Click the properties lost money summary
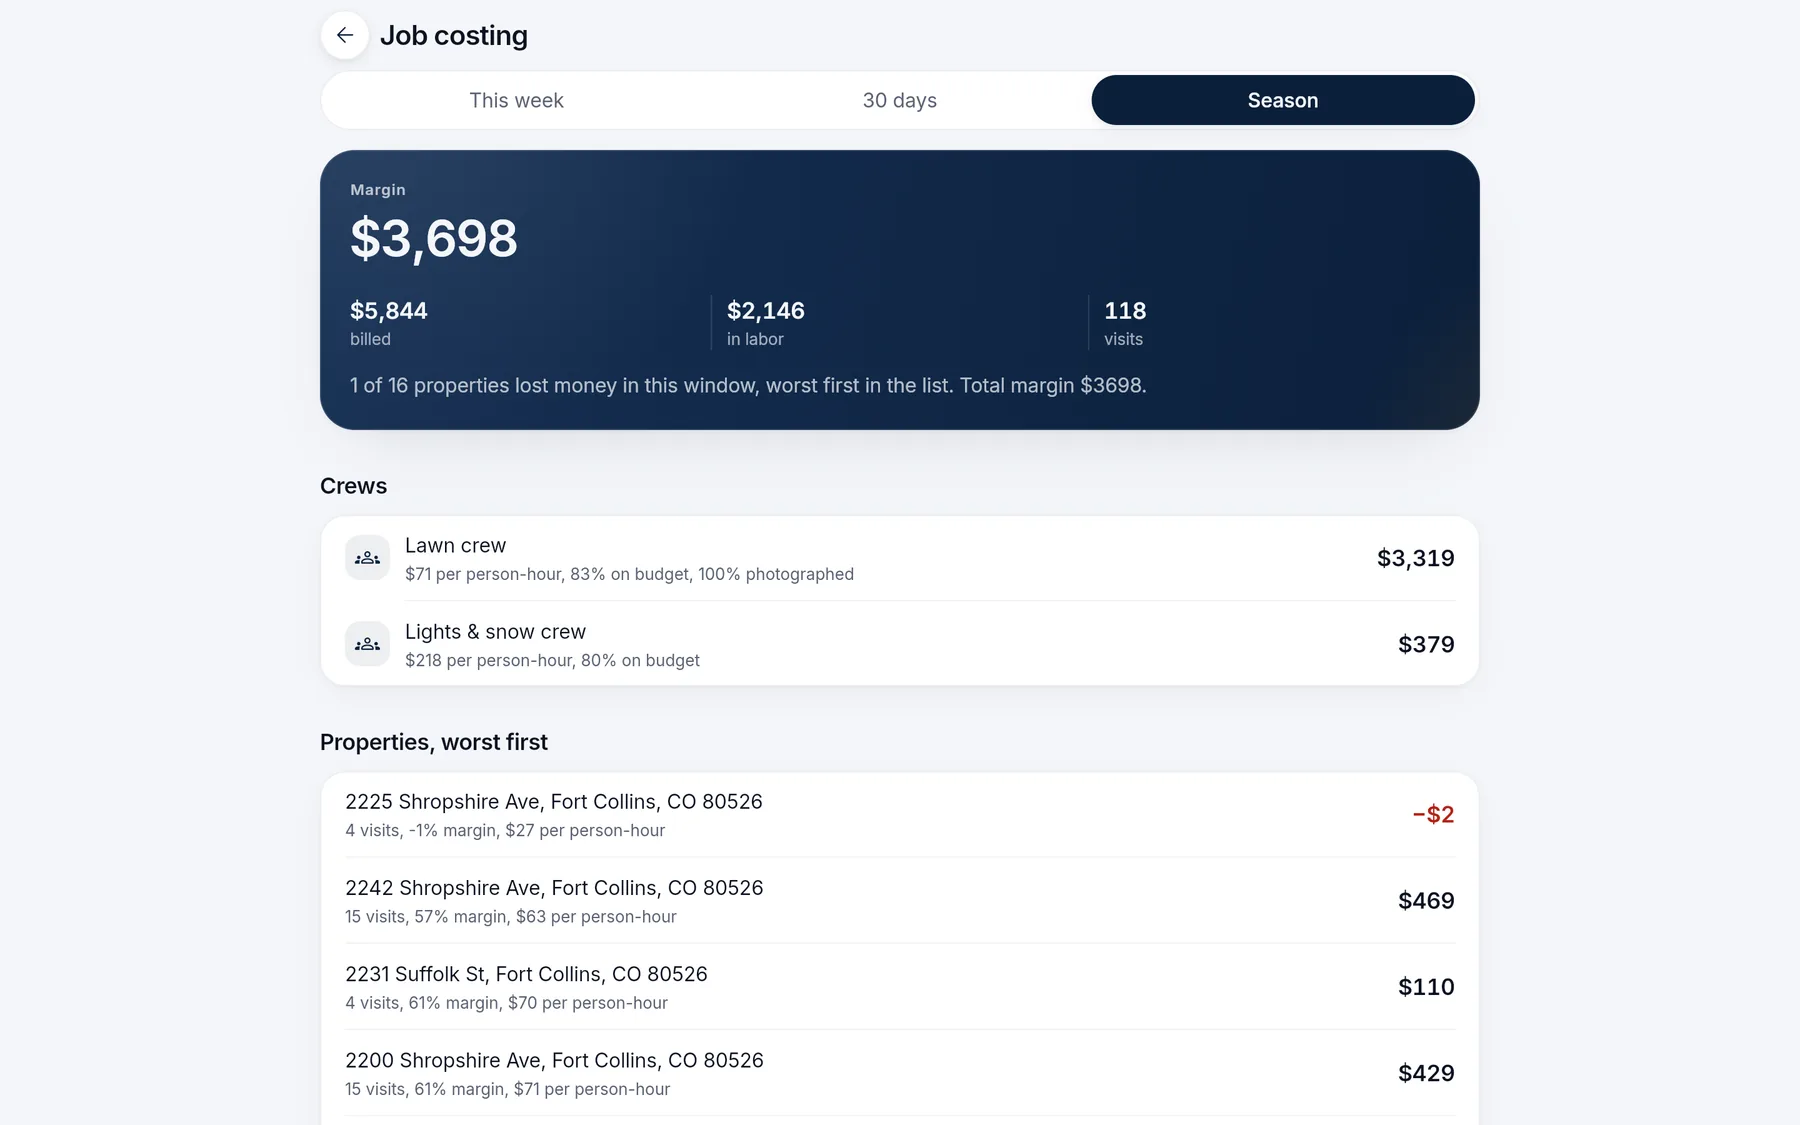Screen dimensions: 1800x1125 coord(748,386)
